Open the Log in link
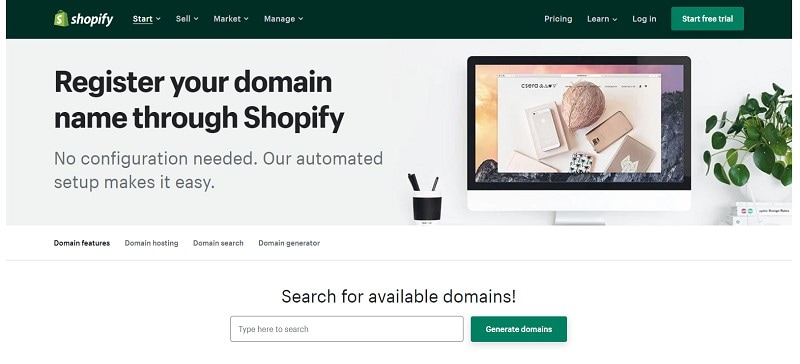The height and width of the screenshot is (364, 800). click(x=644, y=19)
